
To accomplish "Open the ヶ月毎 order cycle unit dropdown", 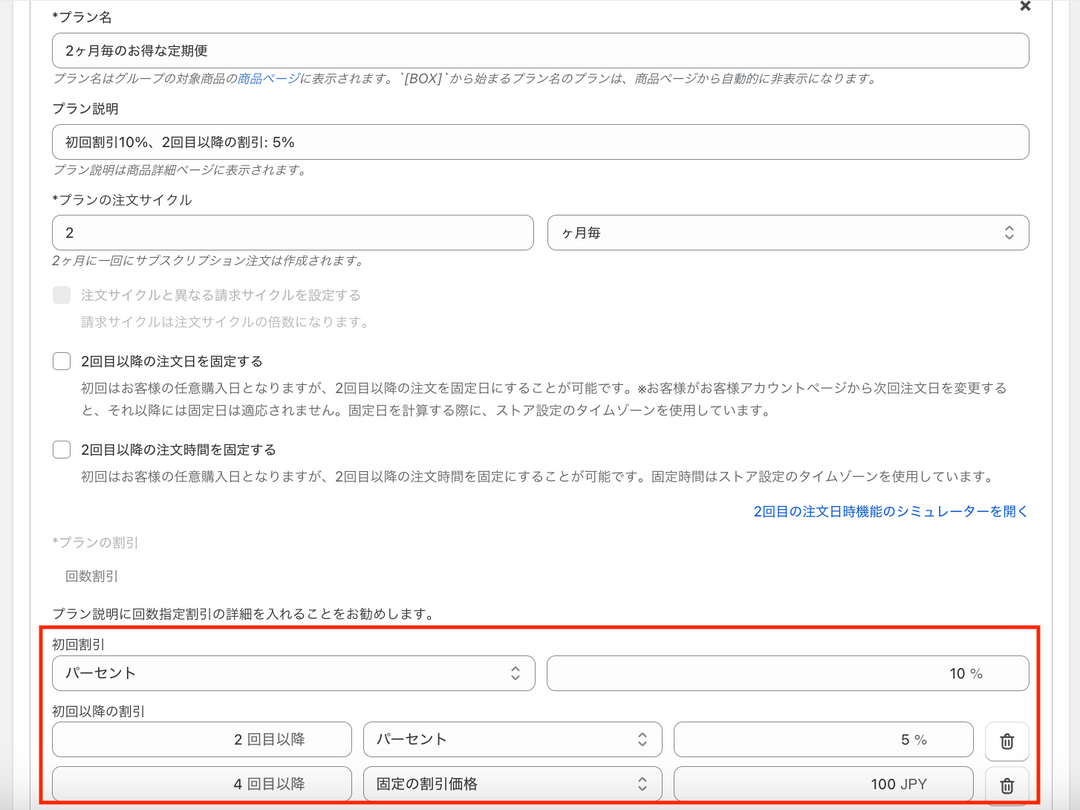I will pyautogui.click(x=788, y=233).
